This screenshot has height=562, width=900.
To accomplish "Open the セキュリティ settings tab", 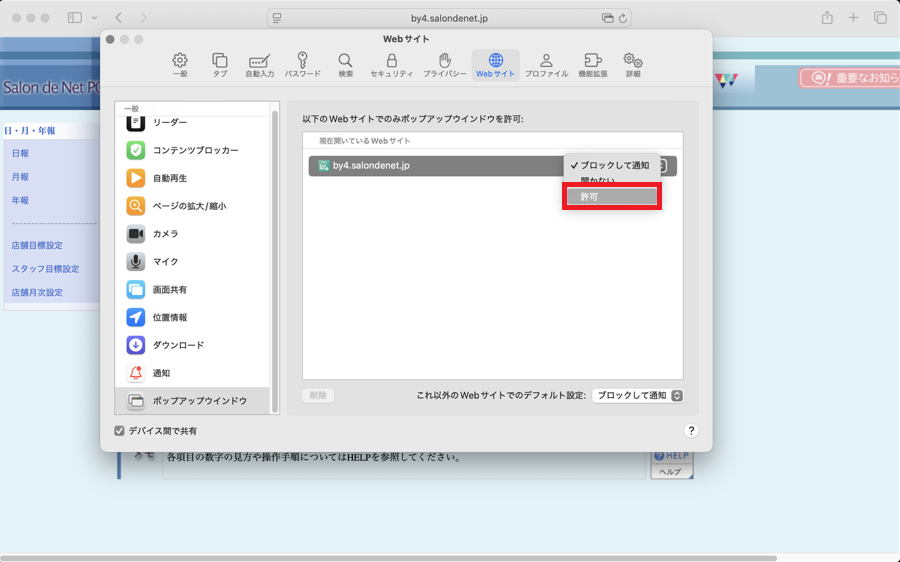I will coord(391,65).
